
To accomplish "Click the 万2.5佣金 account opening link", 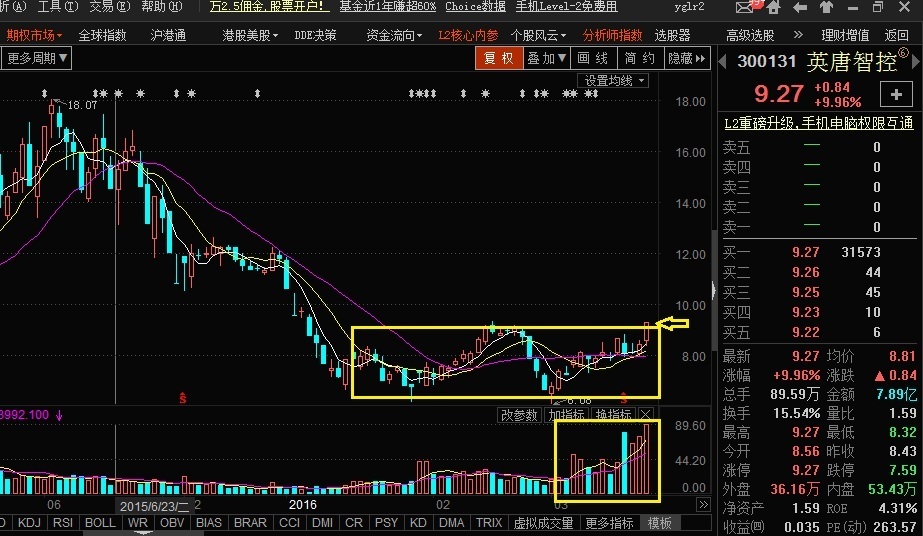I will pyautogui.click(x=269, y=6).
